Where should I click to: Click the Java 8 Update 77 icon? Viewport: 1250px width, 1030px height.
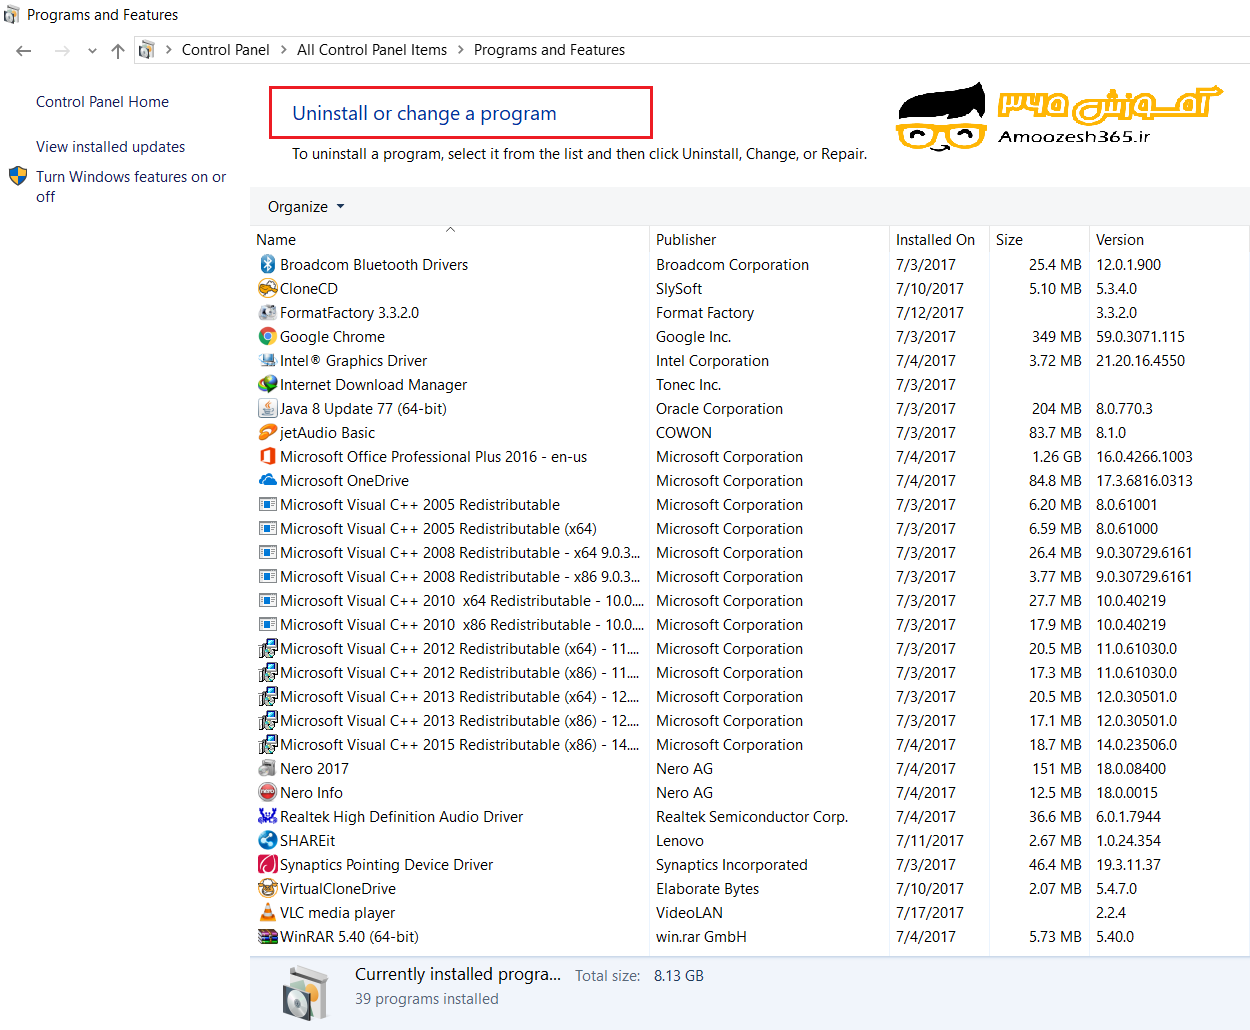(268, 408)
